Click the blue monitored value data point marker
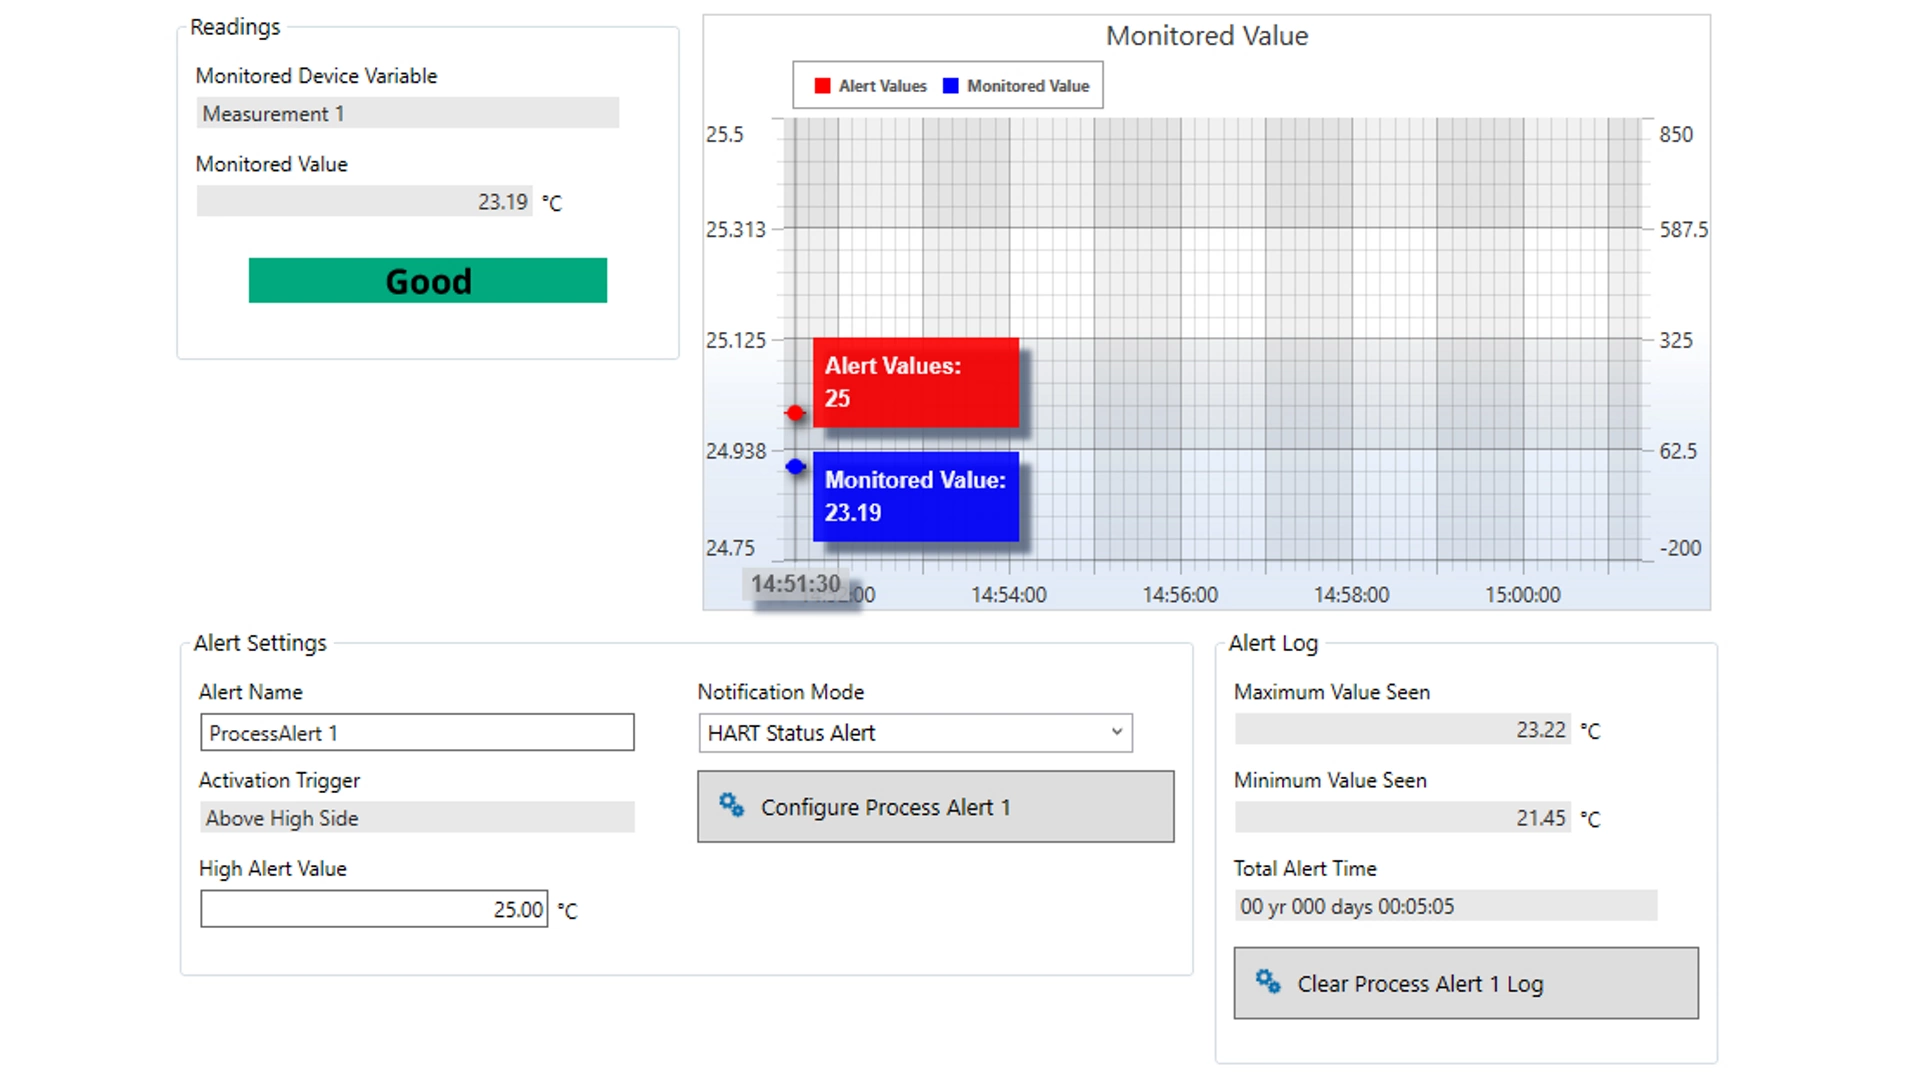Screen dimensions: 1920x1080 (795, 466)
